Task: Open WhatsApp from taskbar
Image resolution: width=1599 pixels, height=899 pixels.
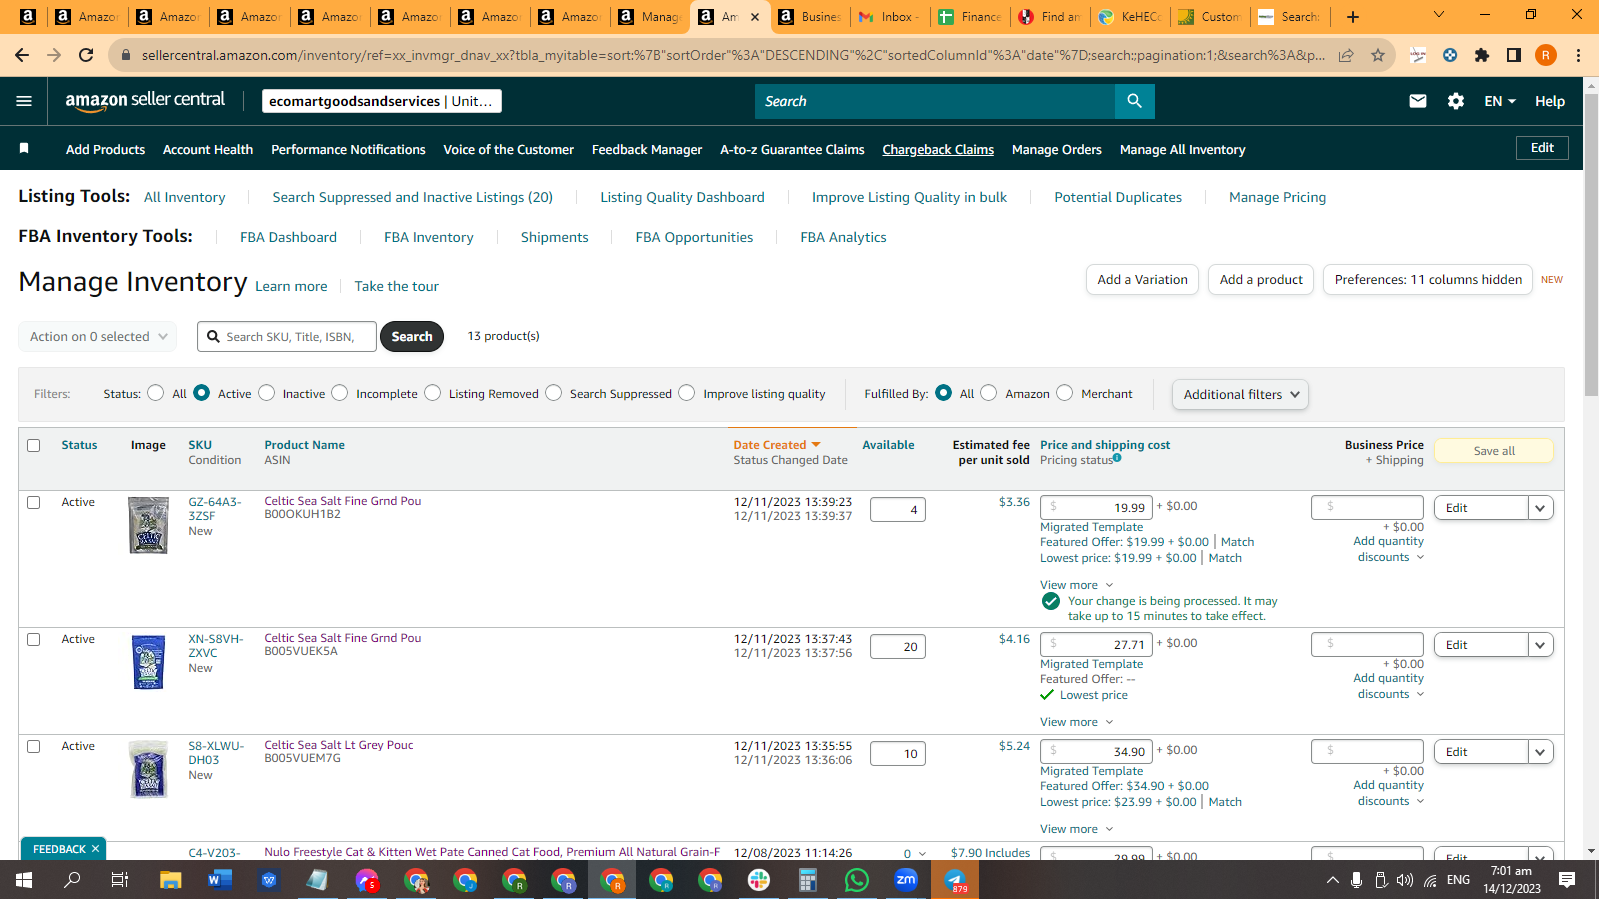Action: click(857, 880)
